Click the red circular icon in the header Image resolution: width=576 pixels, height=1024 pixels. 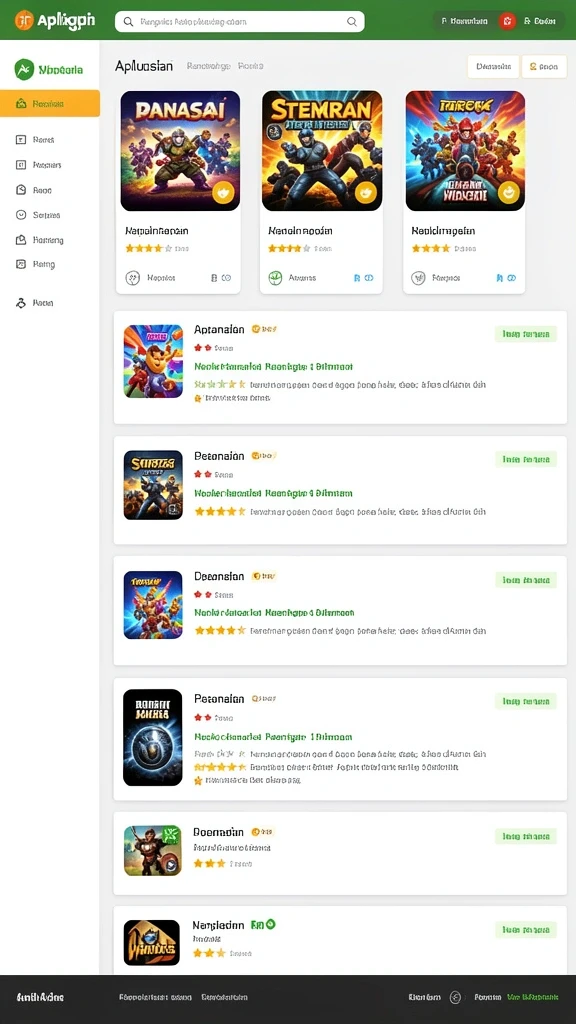tap(507, 22)
